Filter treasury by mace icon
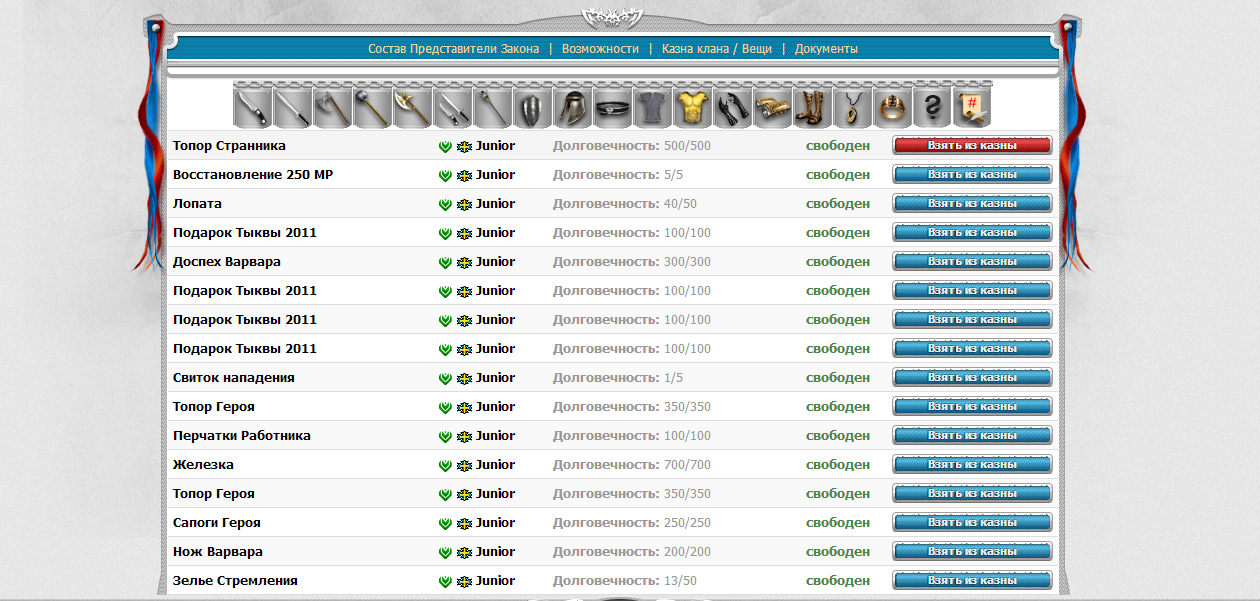This screenshot has height=601, width=1260. pos(373,106)
